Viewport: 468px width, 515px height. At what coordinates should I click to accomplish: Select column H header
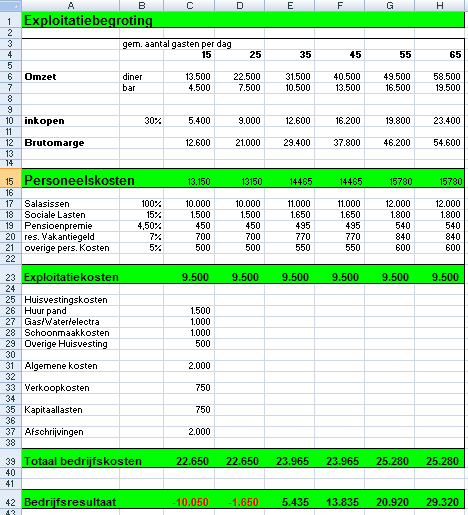(x=440, y=5)
